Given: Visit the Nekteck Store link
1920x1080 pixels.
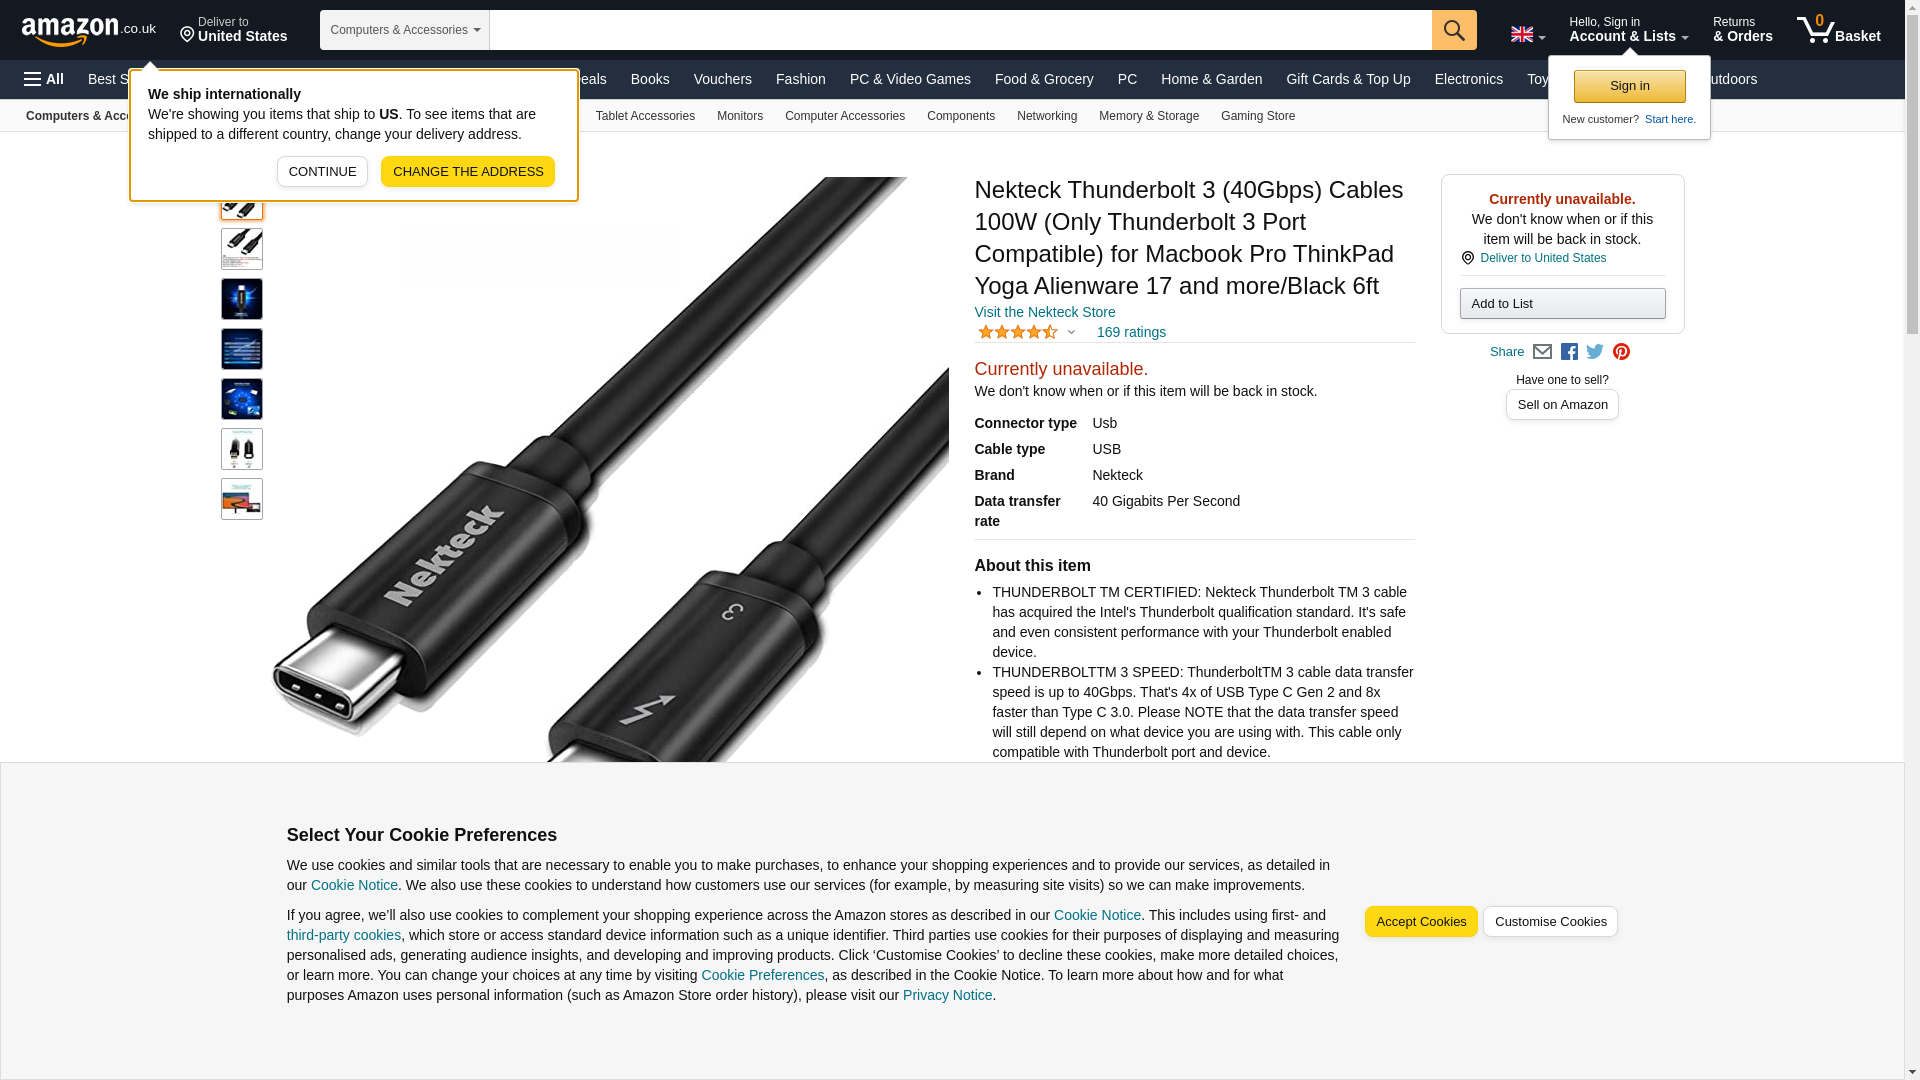Looking at the screenshot, I should 1044,312.
